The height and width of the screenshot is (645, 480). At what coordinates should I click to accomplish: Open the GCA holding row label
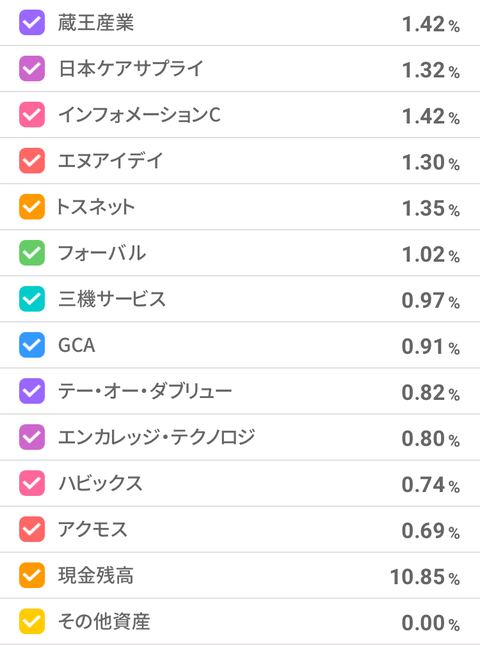click(x=77, y=346)
